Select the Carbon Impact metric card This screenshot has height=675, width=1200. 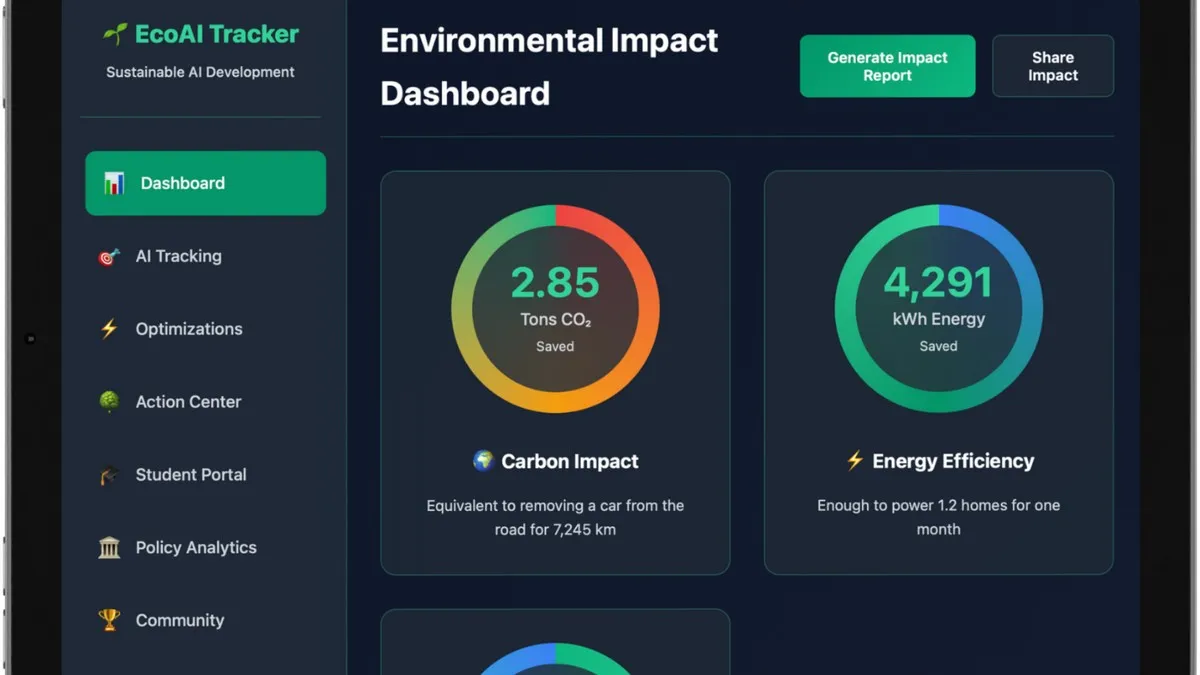(x=555, y=372)
